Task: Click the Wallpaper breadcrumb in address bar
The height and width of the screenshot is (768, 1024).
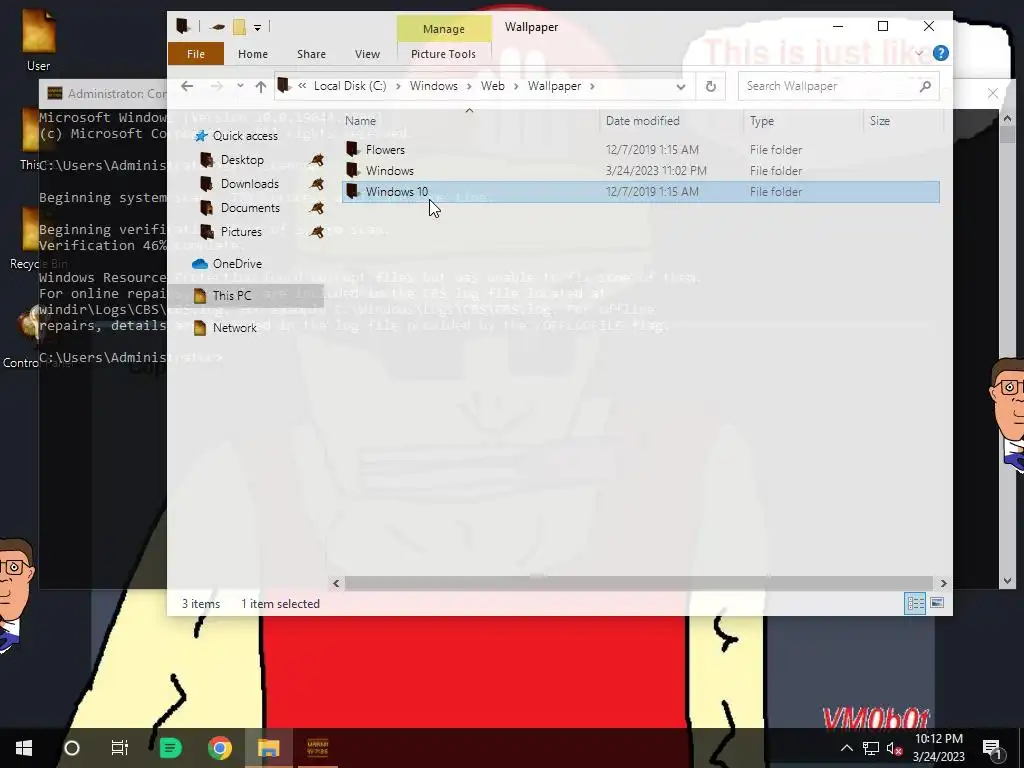Action: 554,86
